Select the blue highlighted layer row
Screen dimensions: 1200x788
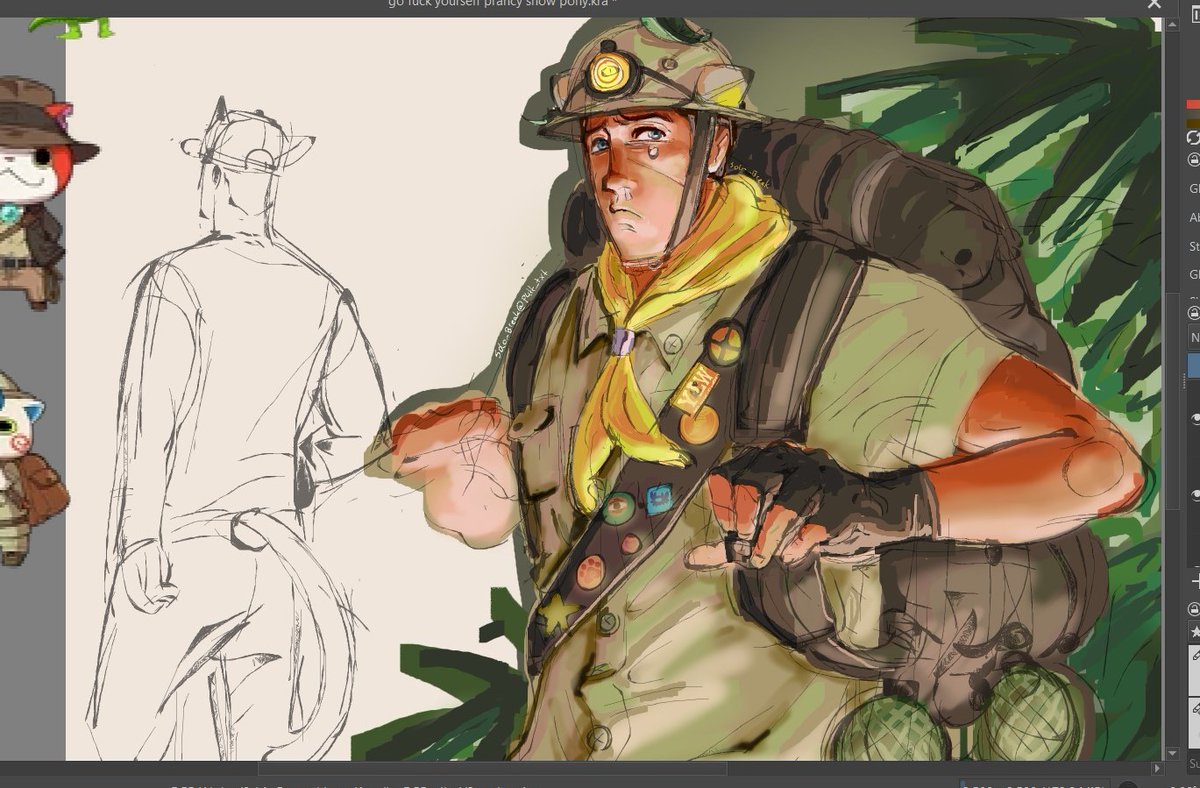click(1194, 364)
